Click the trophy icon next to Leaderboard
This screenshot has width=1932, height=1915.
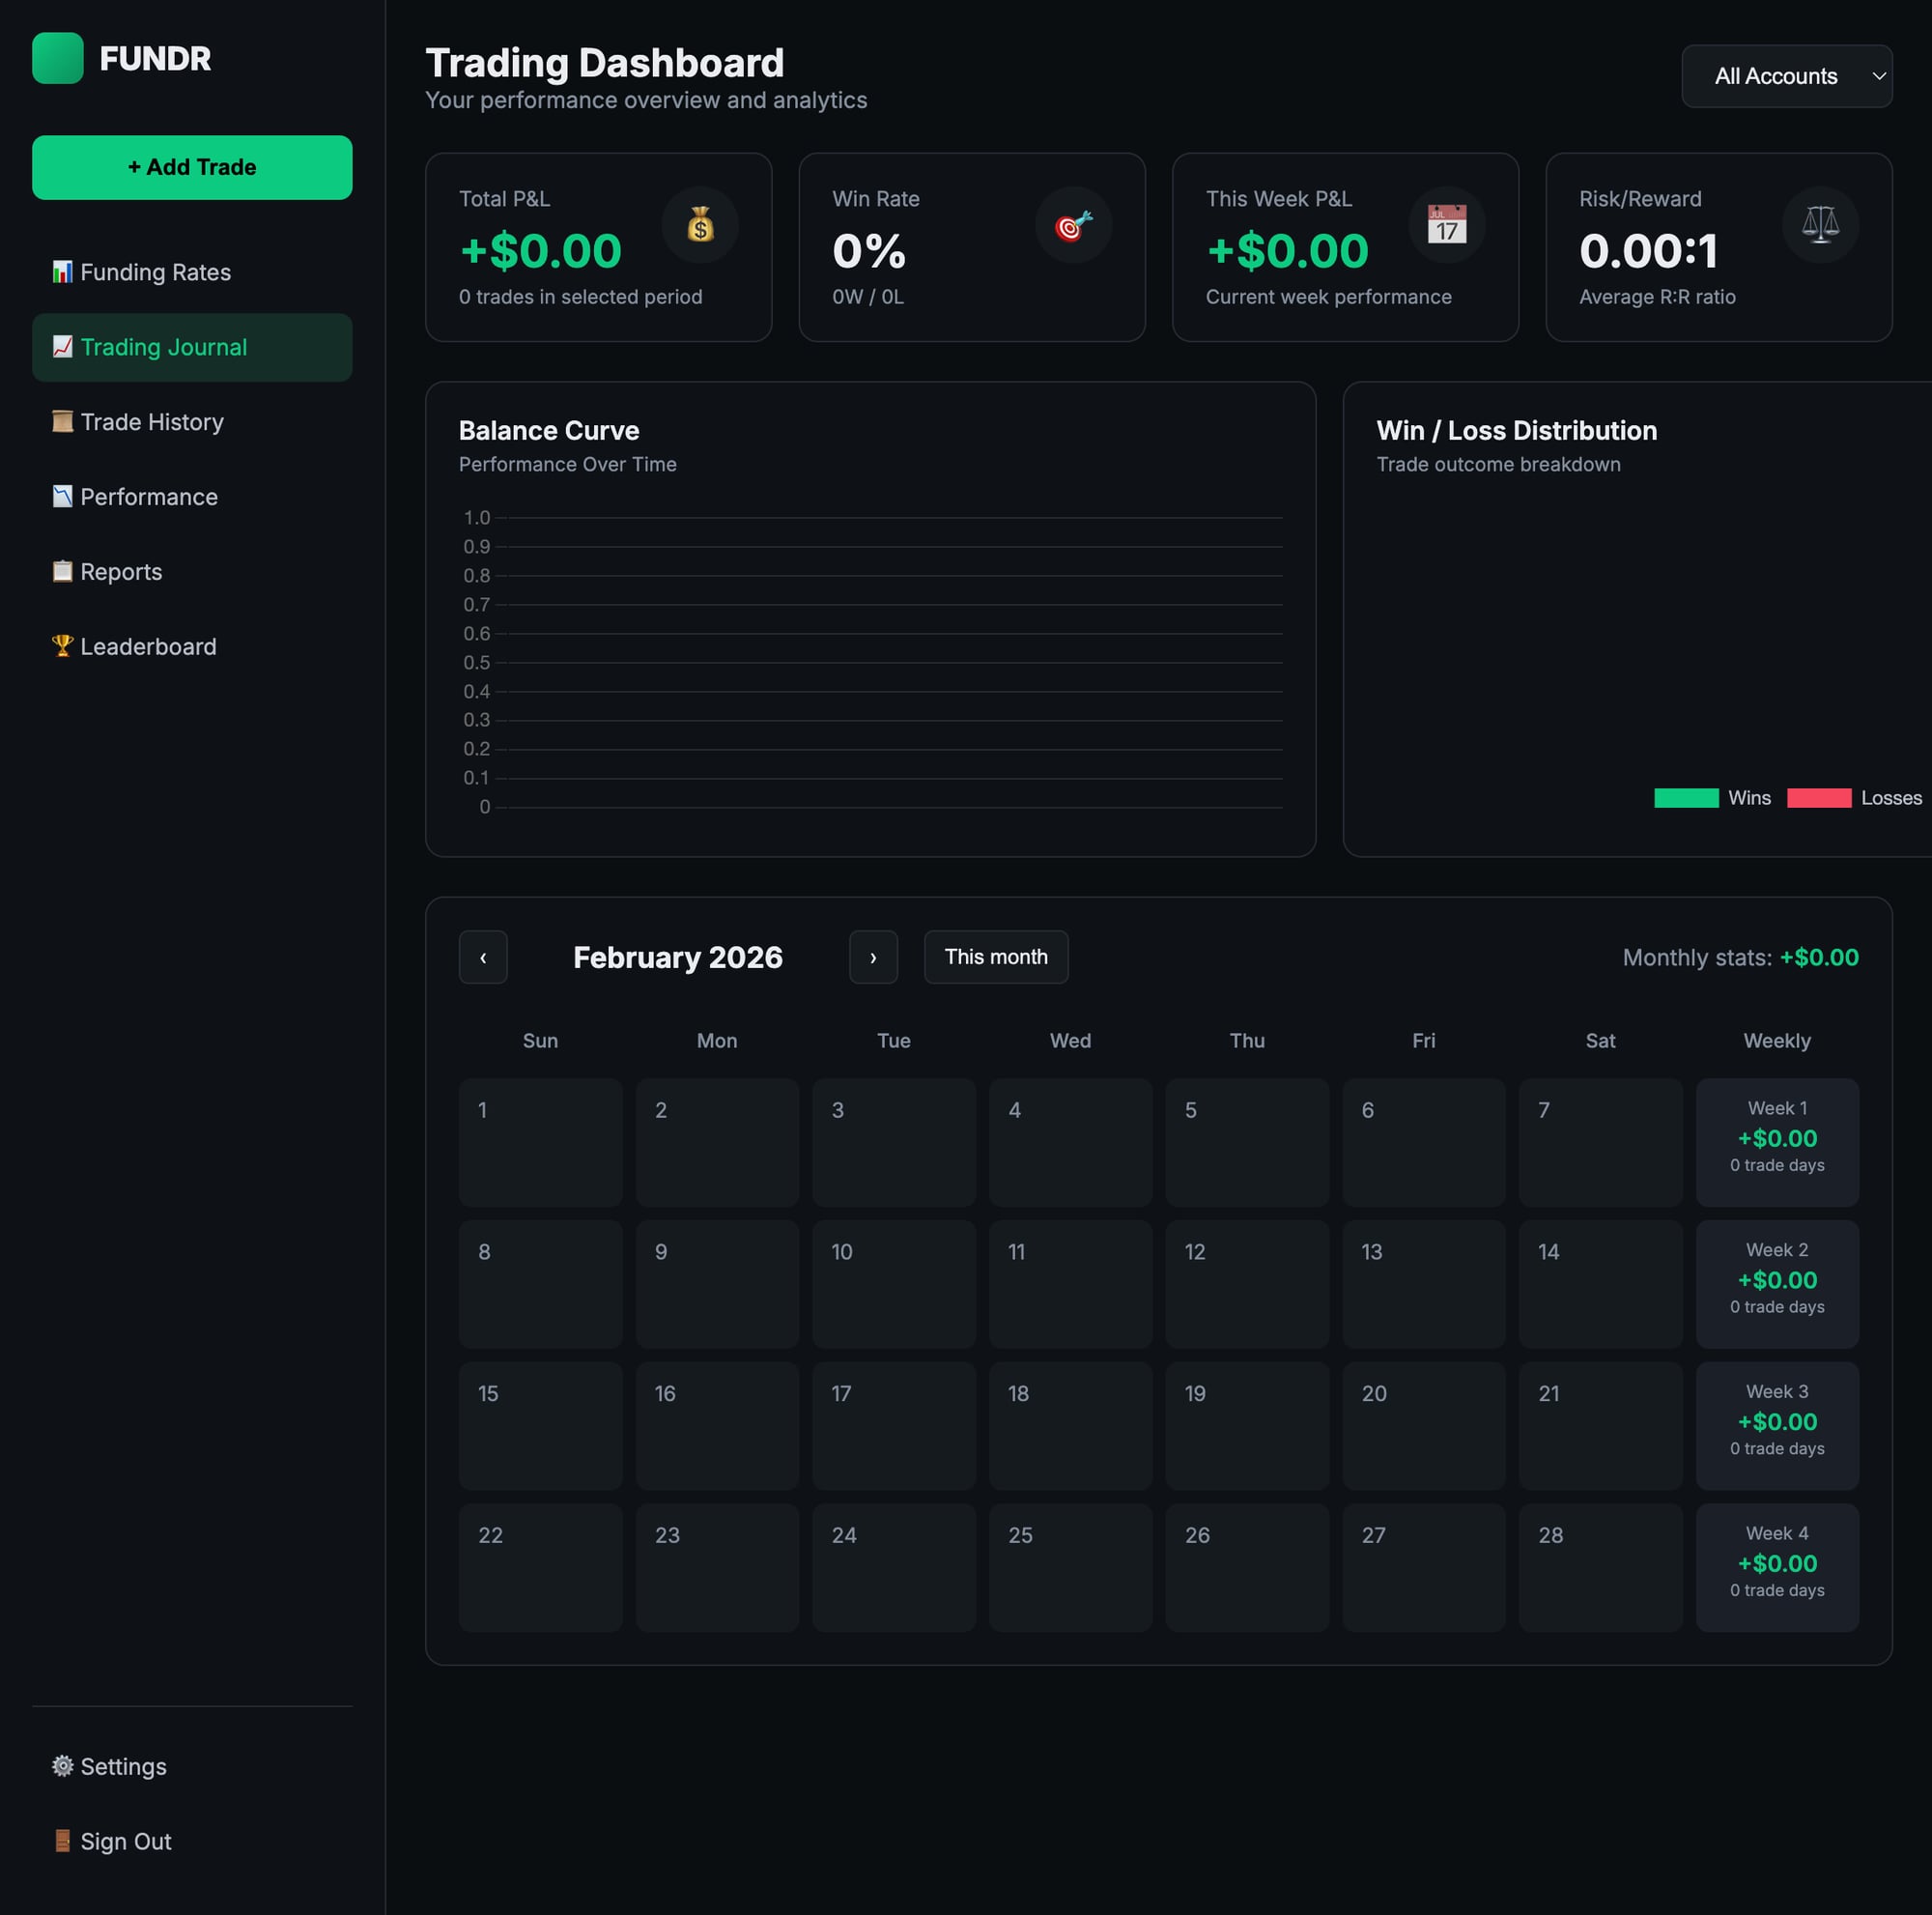pyautogui.click(x=62, y=646)
